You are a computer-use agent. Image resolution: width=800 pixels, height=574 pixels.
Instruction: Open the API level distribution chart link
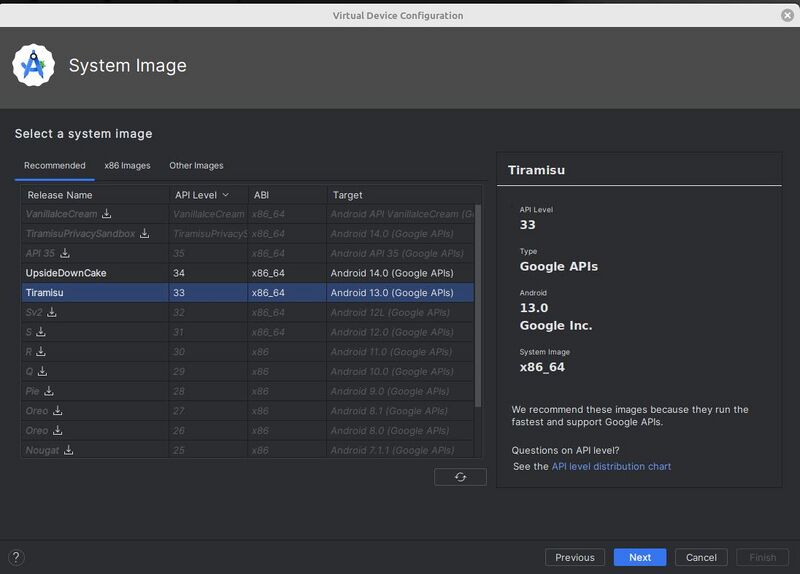611,466
